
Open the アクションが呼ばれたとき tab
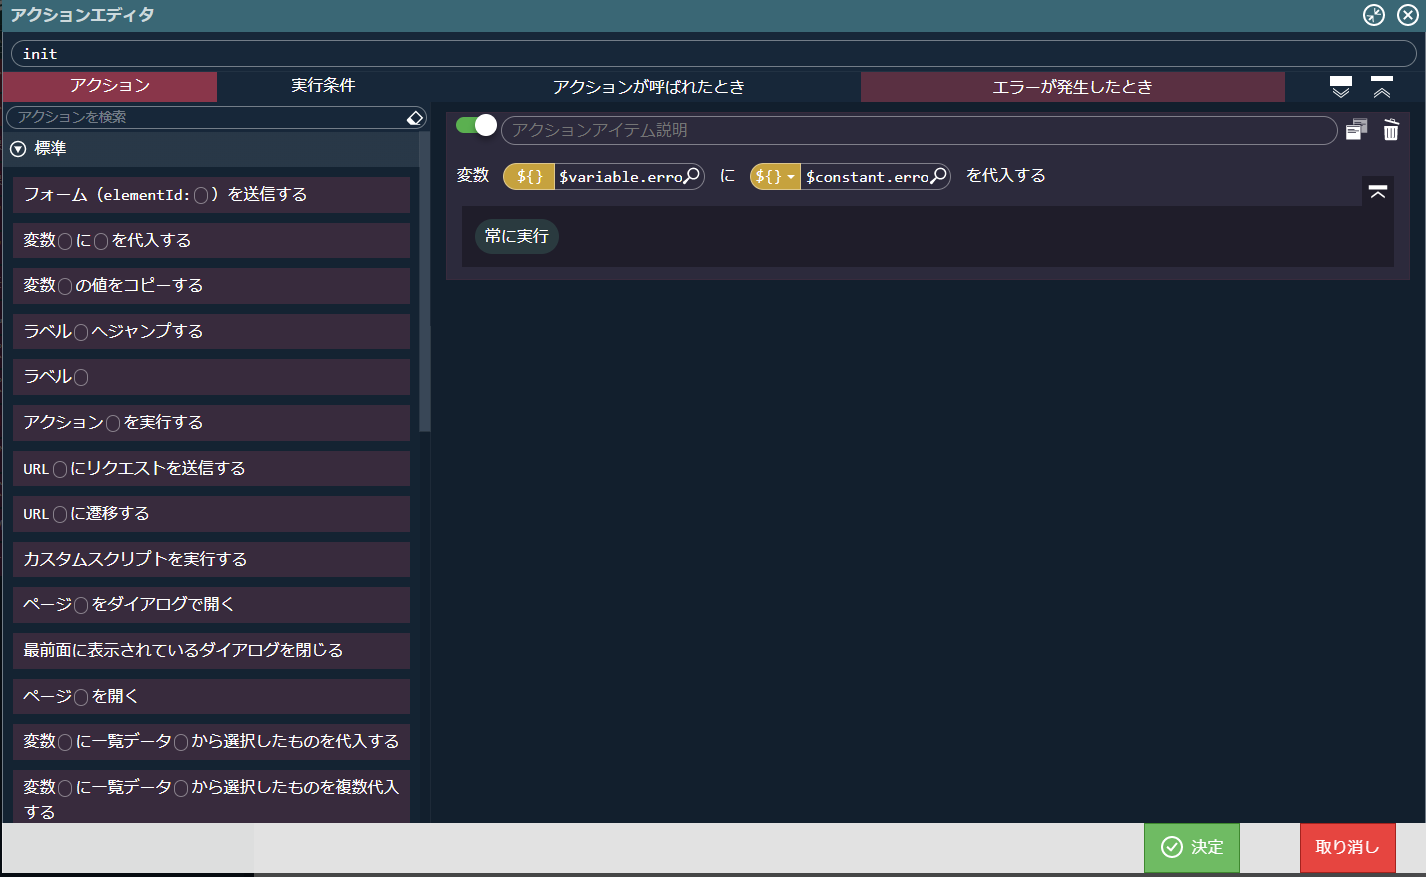[x=648, y=87]
